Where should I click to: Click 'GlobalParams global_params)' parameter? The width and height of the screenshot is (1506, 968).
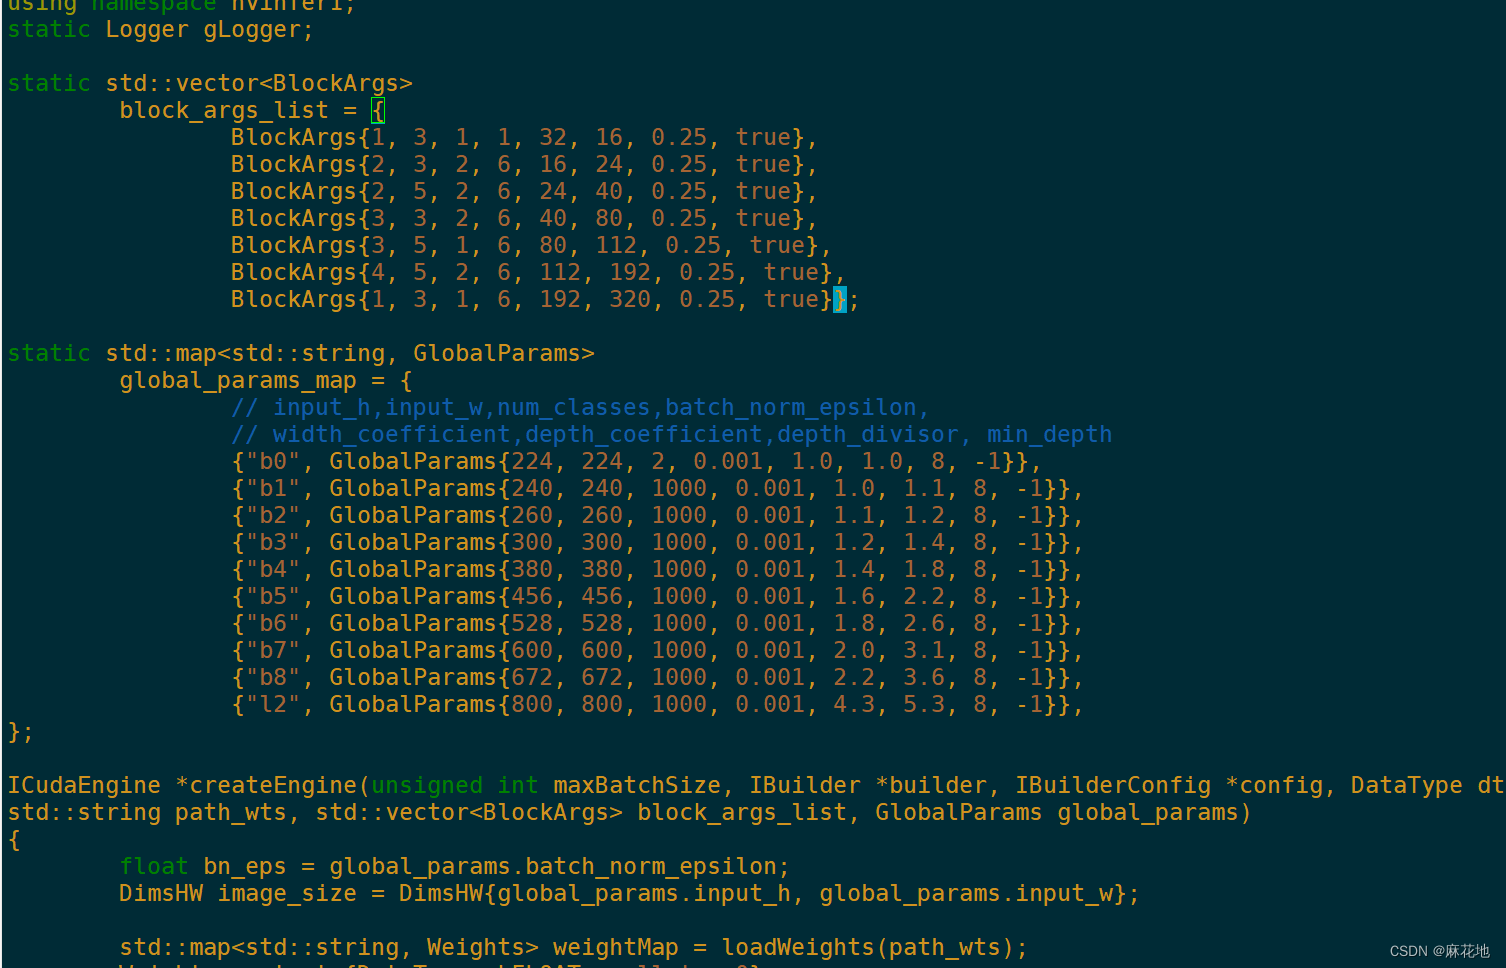coord(1063,812)
